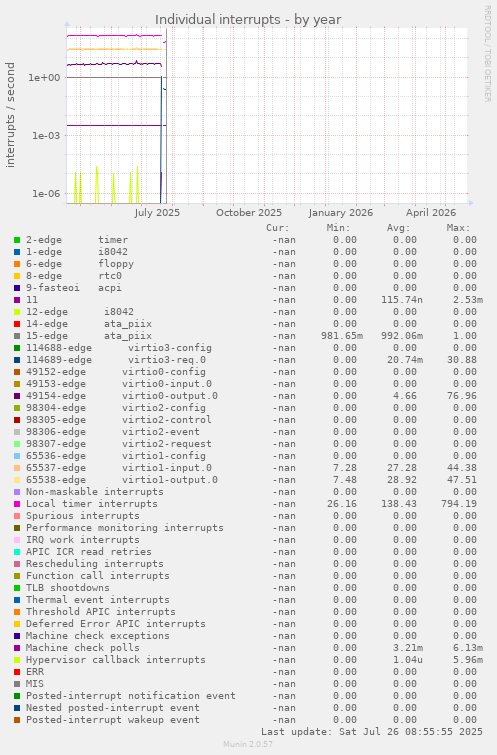Click the July 2025 label on the x-axis
497x755 pixels.
click(157, 212)
